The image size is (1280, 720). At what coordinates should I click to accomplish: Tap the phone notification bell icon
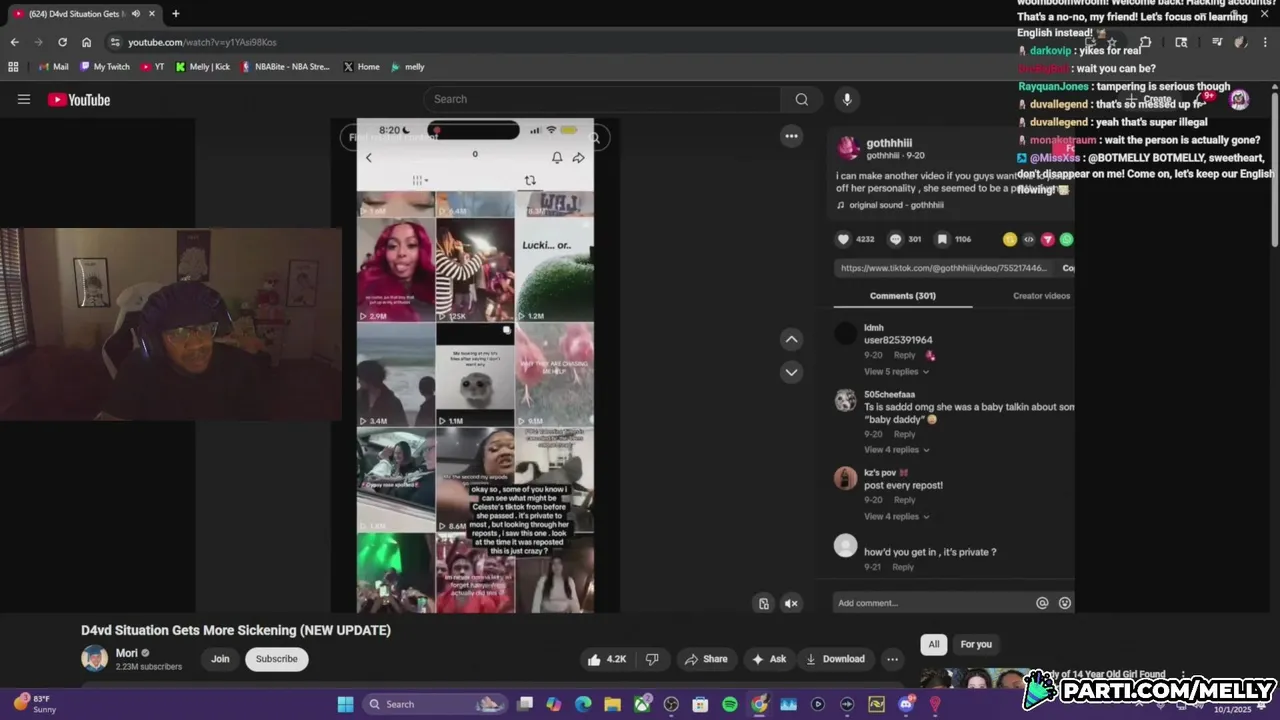pyautogui.click(x=557, y=158)
